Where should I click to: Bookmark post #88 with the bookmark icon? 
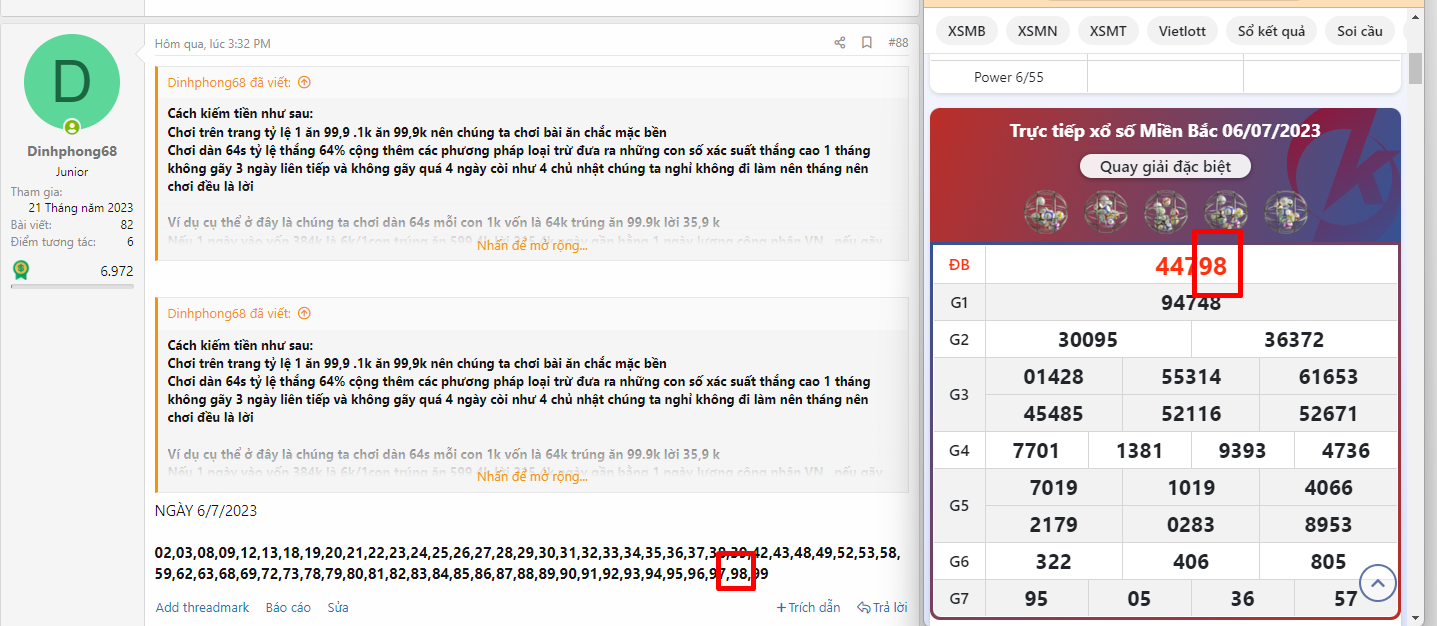(867, 43)
